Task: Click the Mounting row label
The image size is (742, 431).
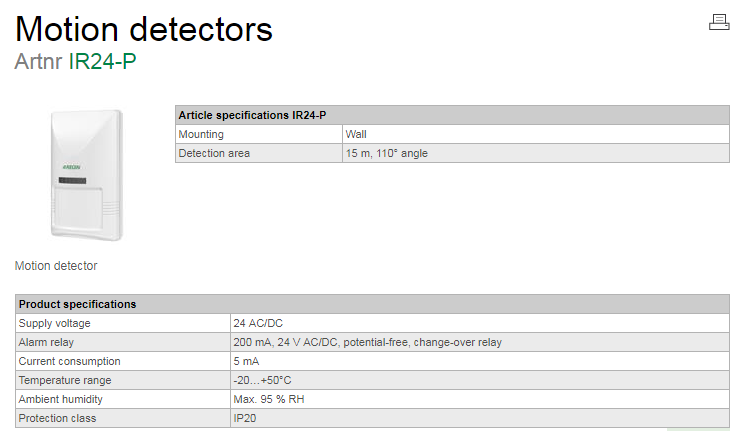Action: click(x=201, y=134)
